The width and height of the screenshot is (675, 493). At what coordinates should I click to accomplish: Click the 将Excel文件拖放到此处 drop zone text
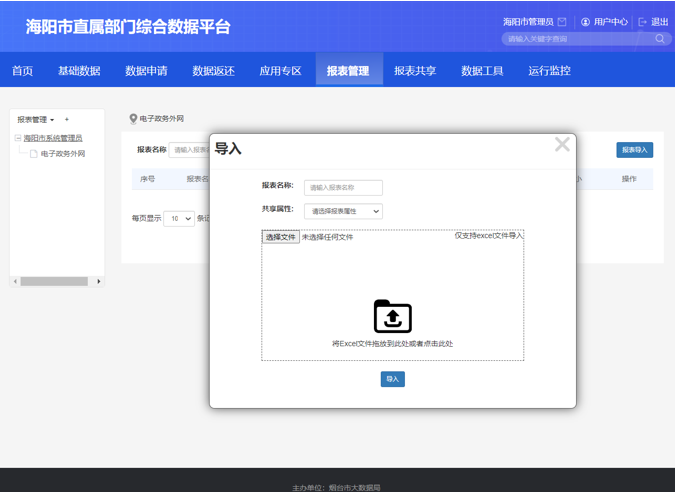(x=393, y=344)
